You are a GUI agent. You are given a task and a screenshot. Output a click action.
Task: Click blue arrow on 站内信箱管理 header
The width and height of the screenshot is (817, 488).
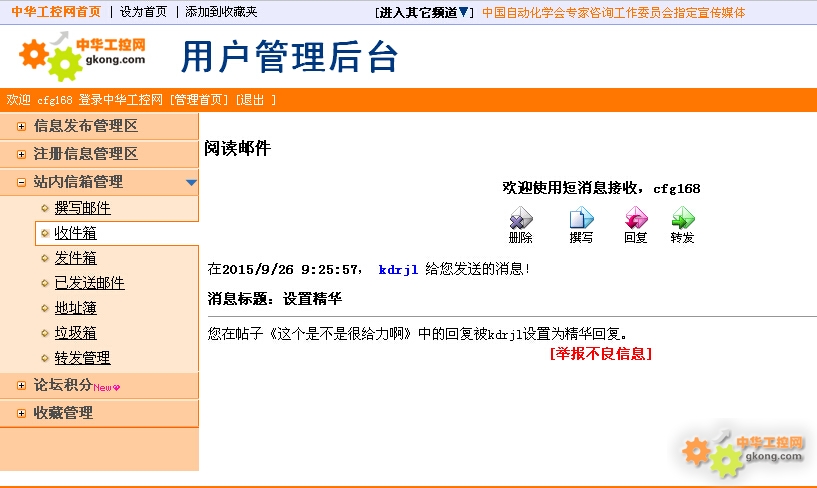(x=191, y=182)
